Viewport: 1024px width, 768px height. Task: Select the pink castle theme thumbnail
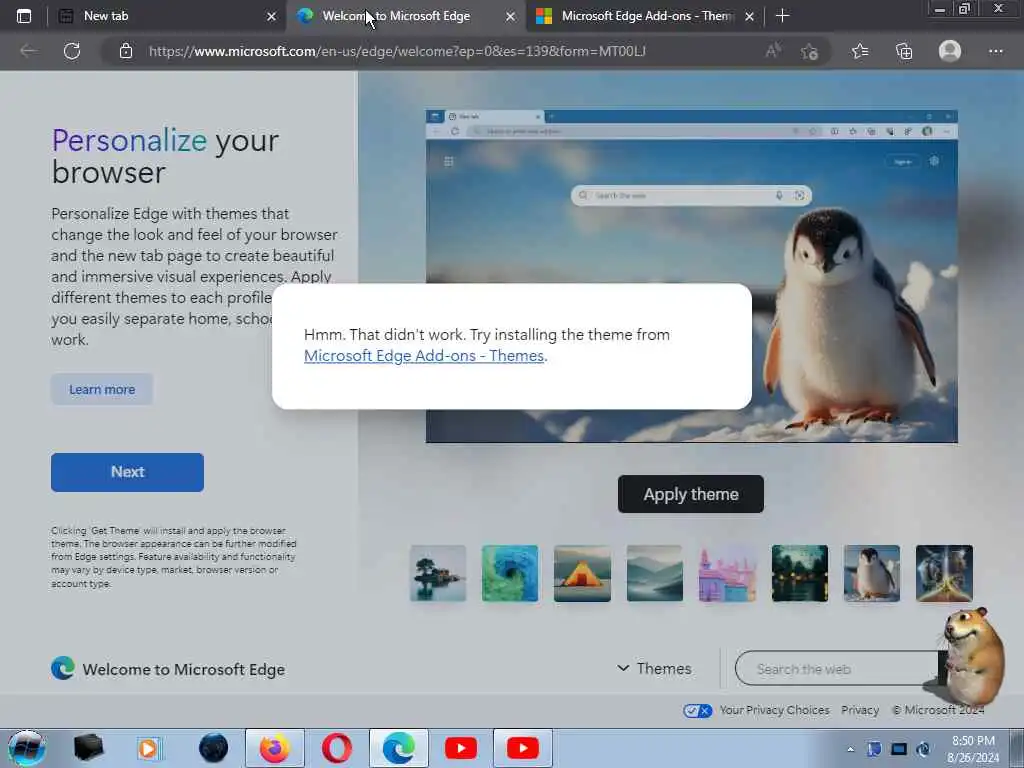[727, 573]
